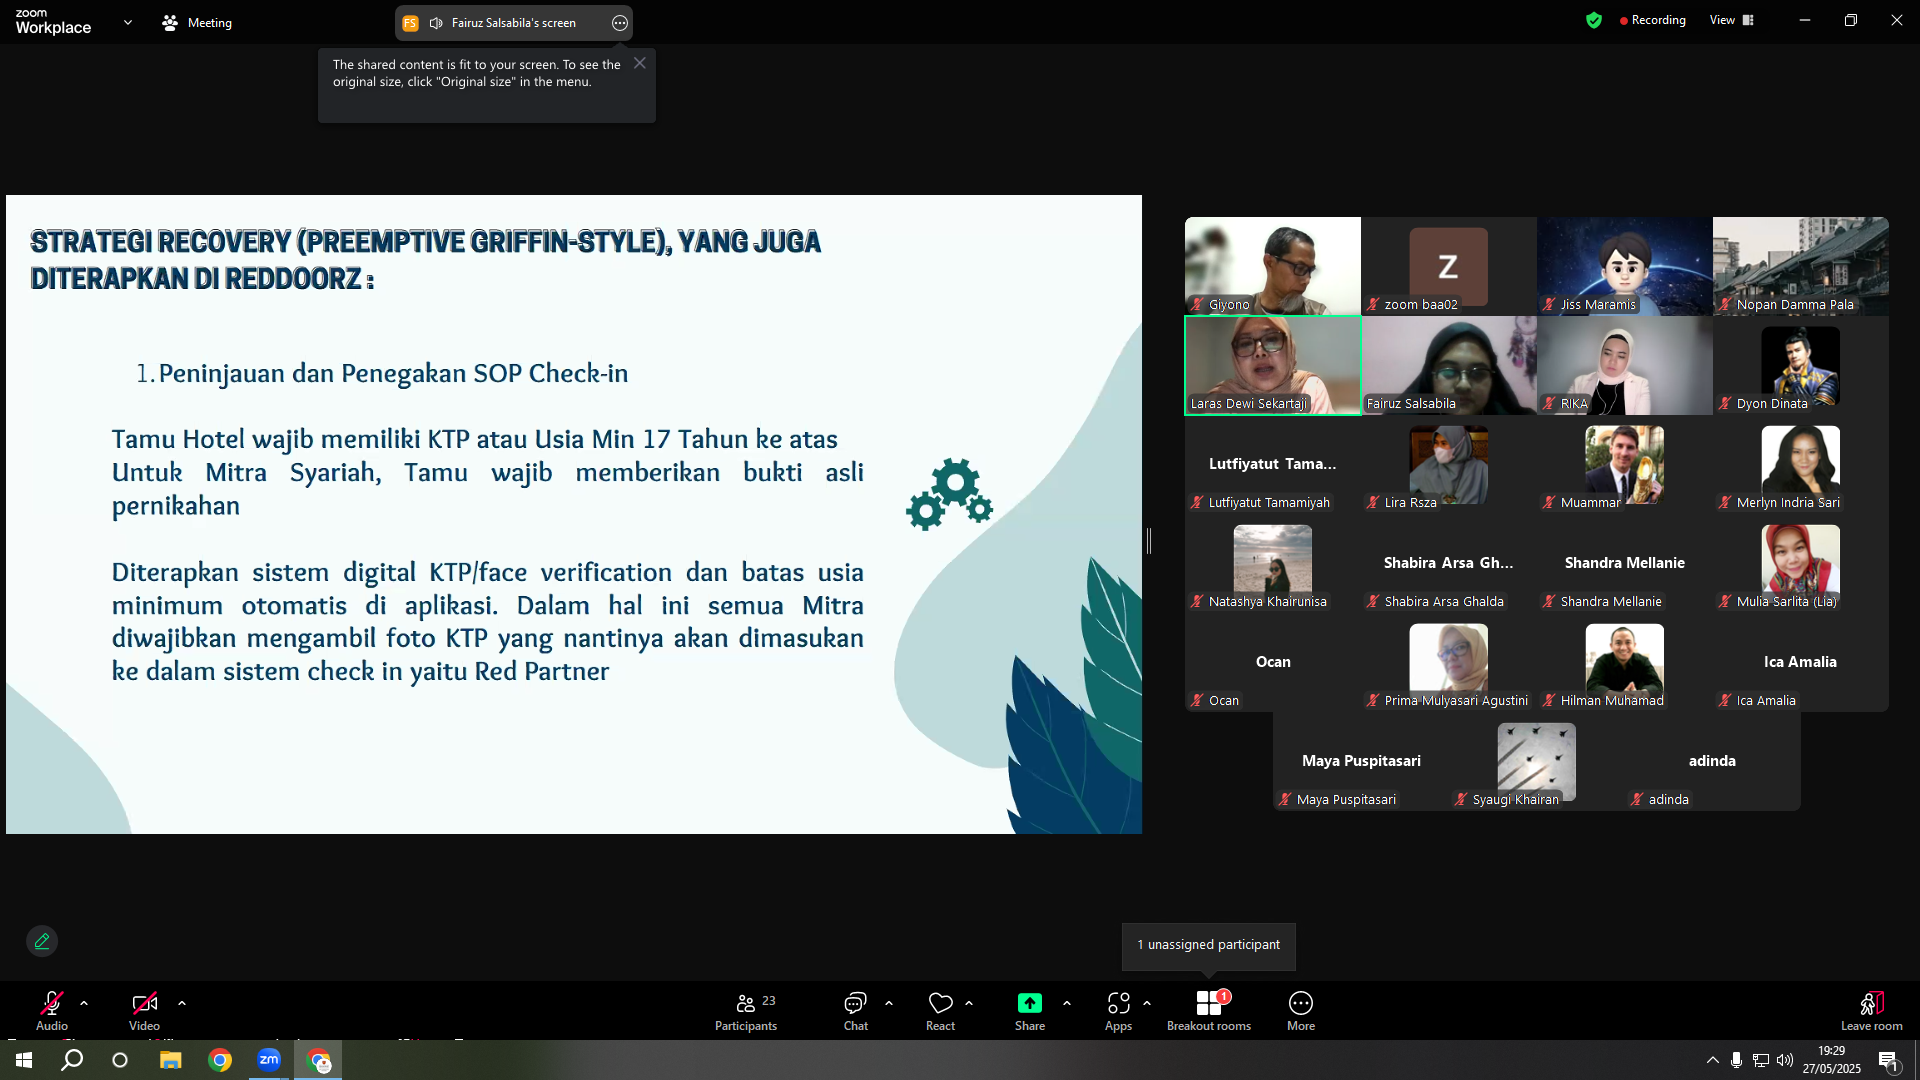Open the Apps panel
The image size is (1920, 1080).
pos(1119,1010)
